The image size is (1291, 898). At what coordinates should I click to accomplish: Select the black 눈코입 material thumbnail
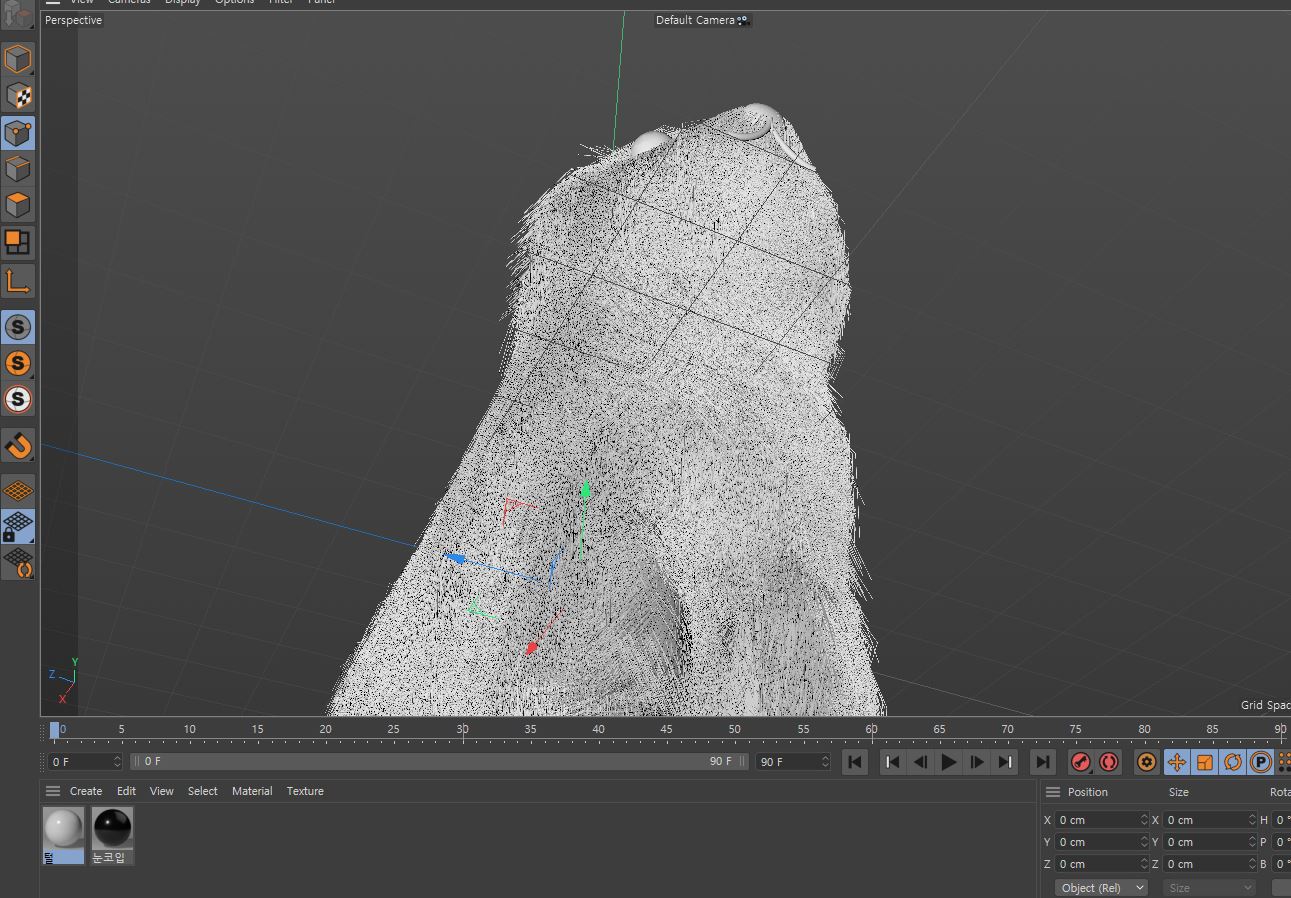point(112,828)
